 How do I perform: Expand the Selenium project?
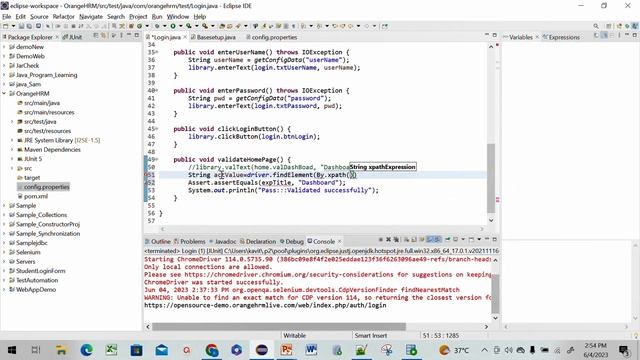(4, 252)
